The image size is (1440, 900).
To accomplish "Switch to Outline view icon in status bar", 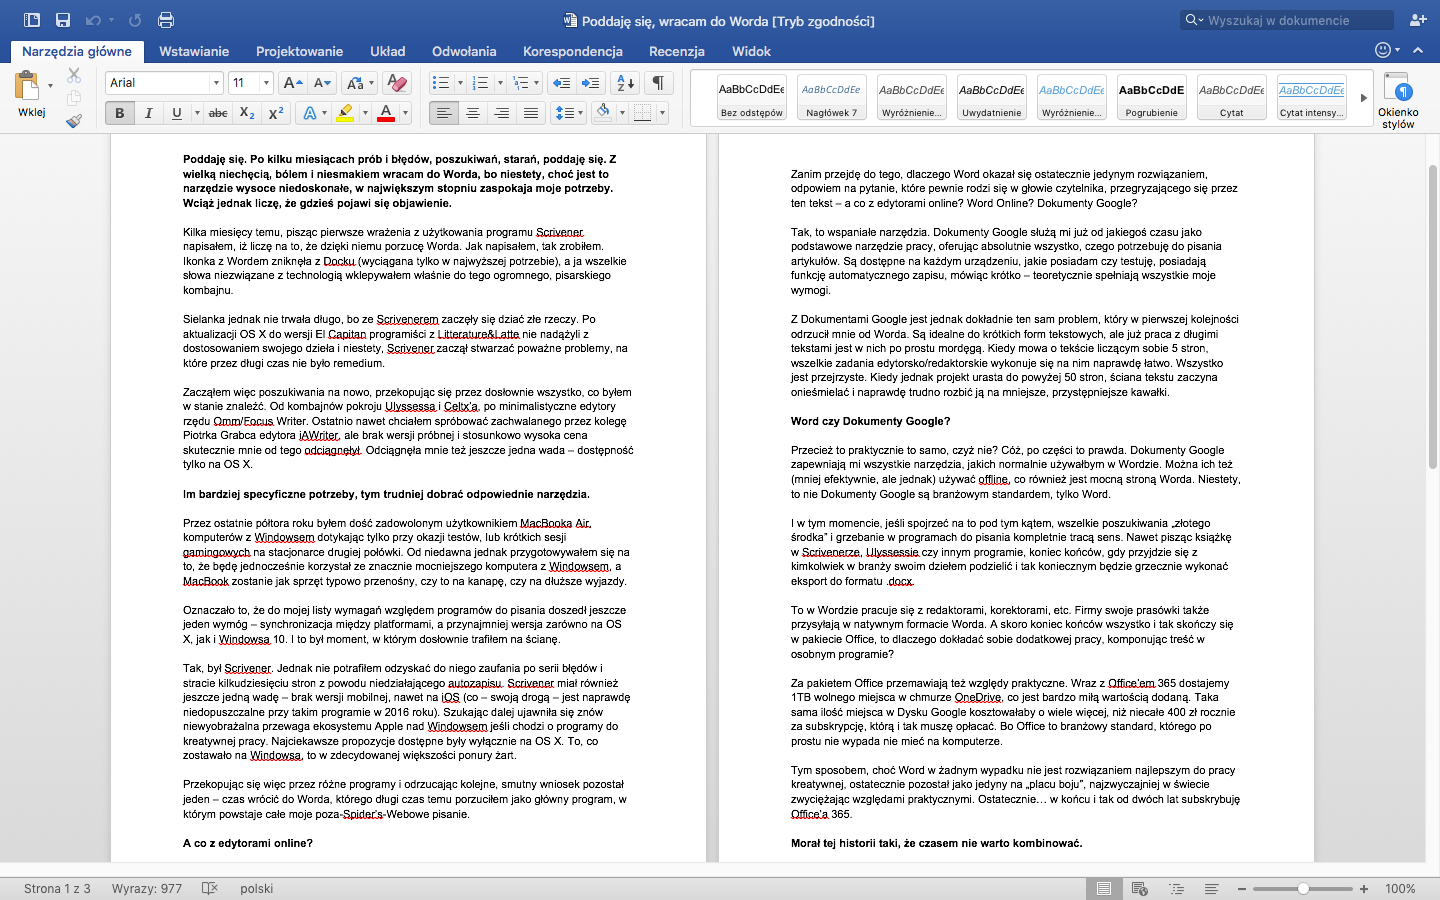I will point(1176,888).
